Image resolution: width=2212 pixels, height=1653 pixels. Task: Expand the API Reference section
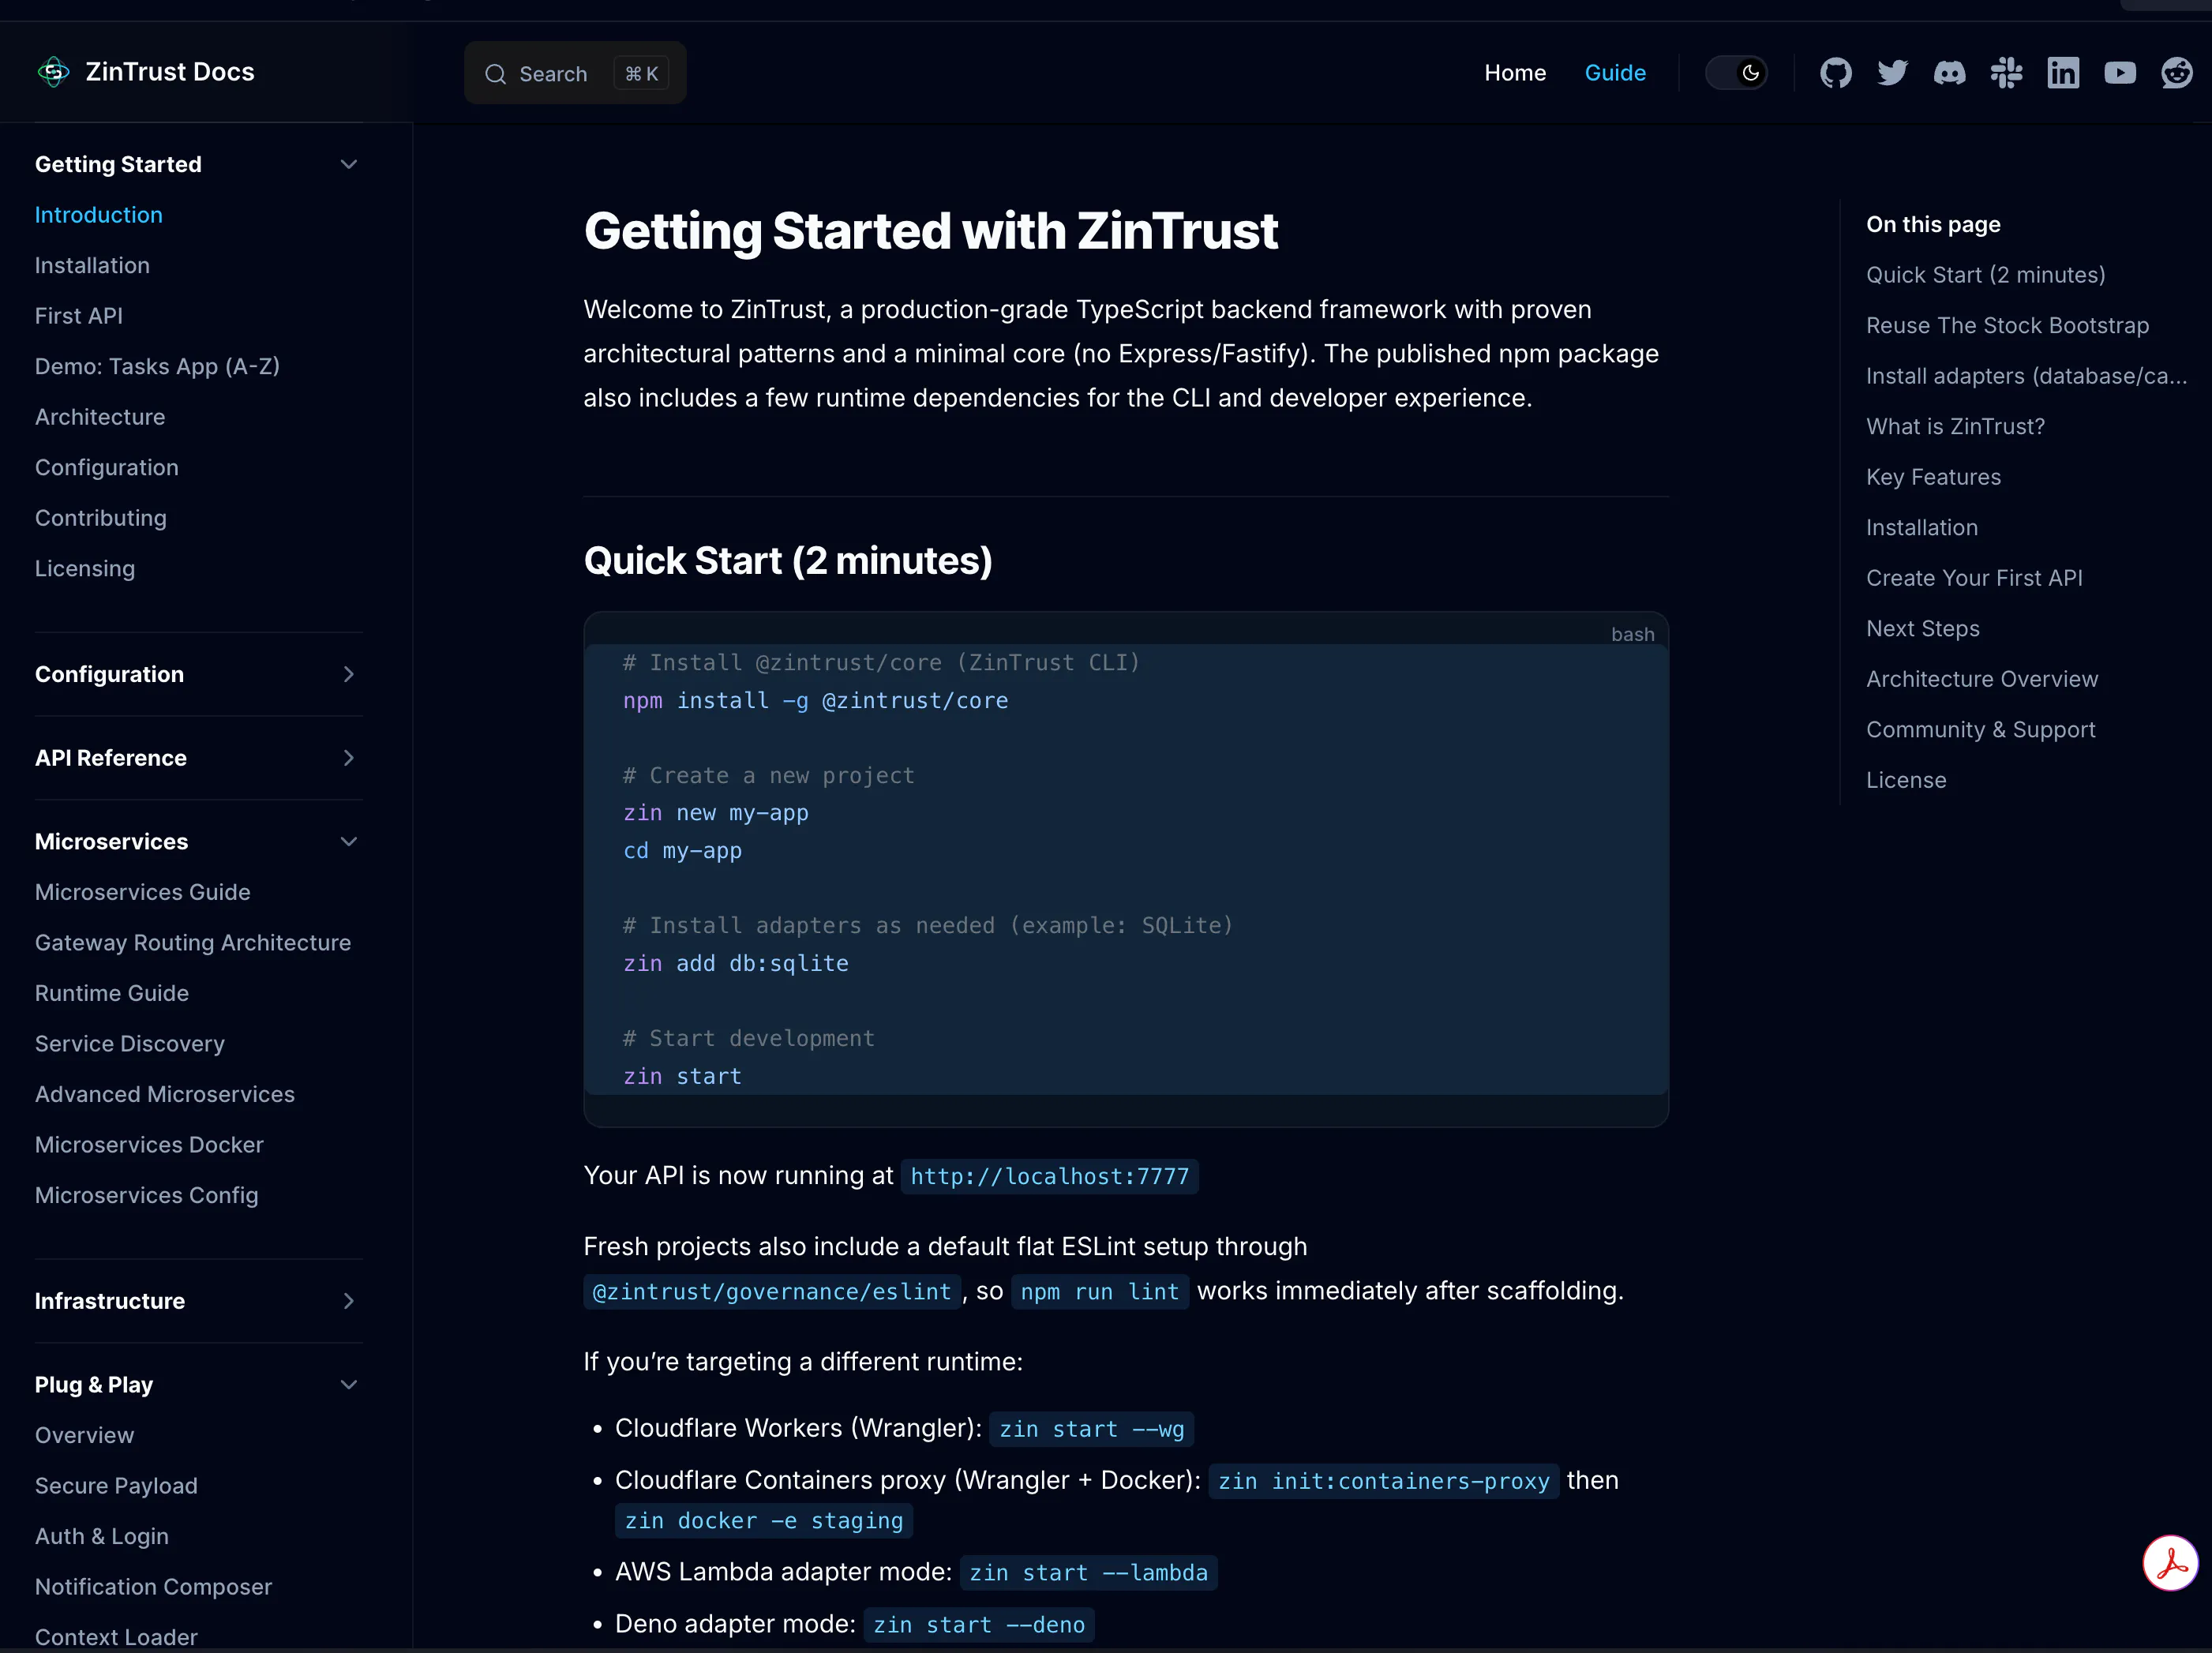click(349, 758)
